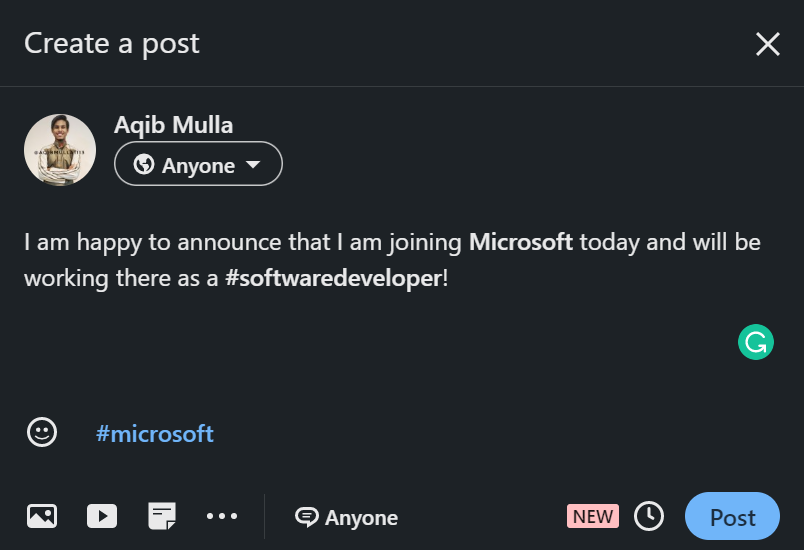Screen dimensions: 804x550
Task: Click the schedule post clock icon
Action: (x=649, y=516)
